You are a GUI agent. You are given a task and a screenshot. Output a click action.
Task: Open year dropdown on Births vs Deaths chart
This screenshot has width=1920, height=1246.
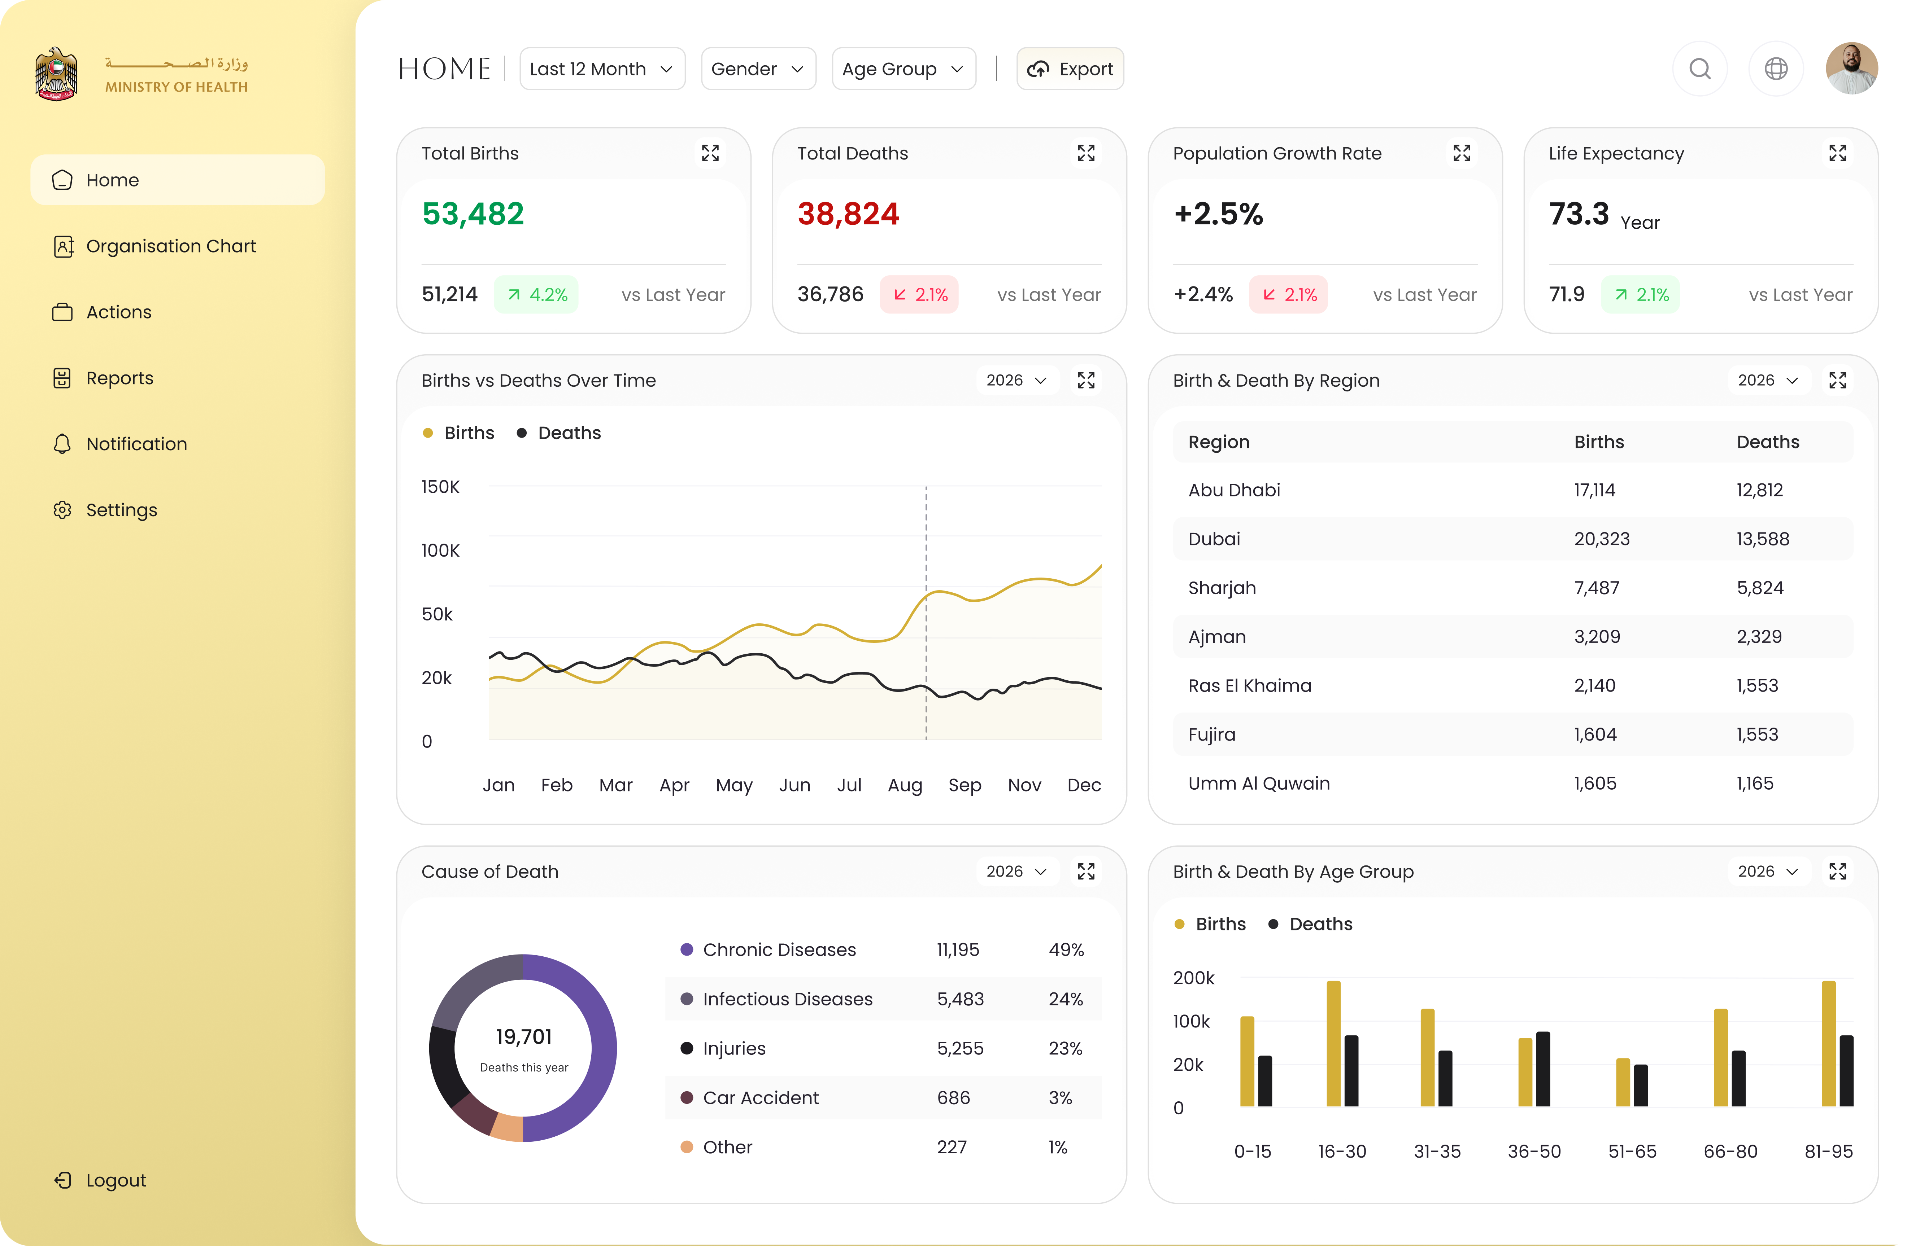(x=1017, y=380)
